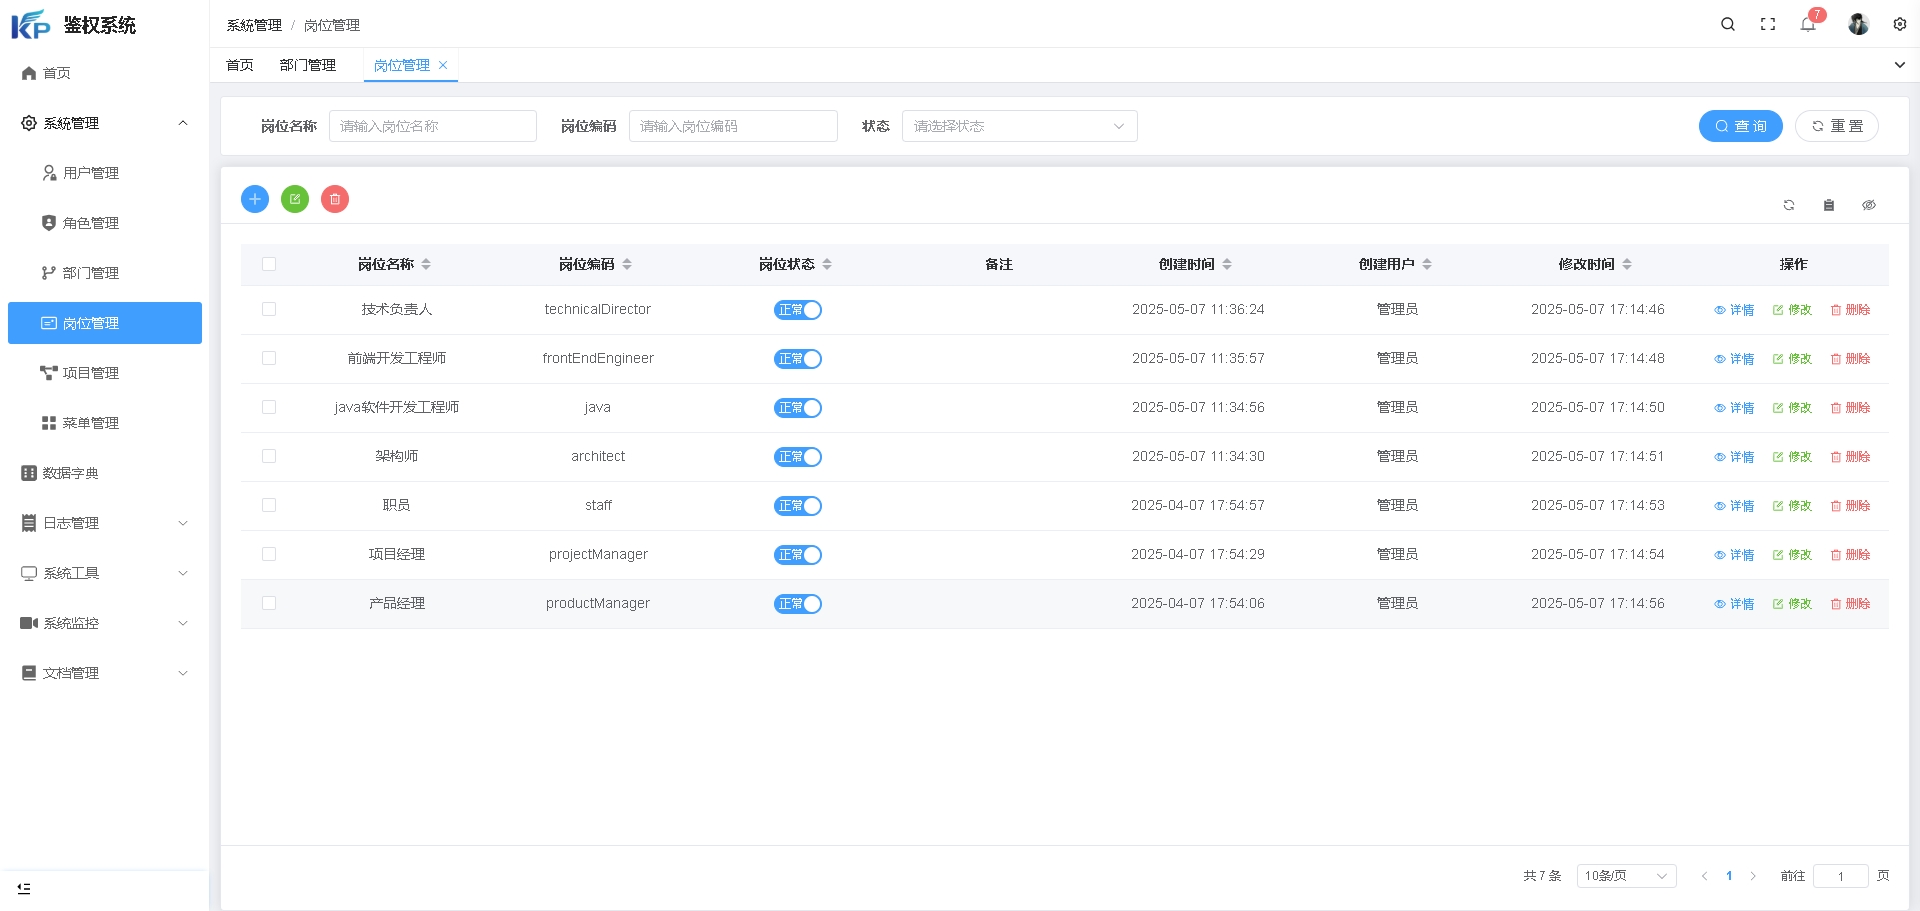Open 角色管理 in the sidebar
Viewport: 1920px width, 911px height.
click(91, 223)
